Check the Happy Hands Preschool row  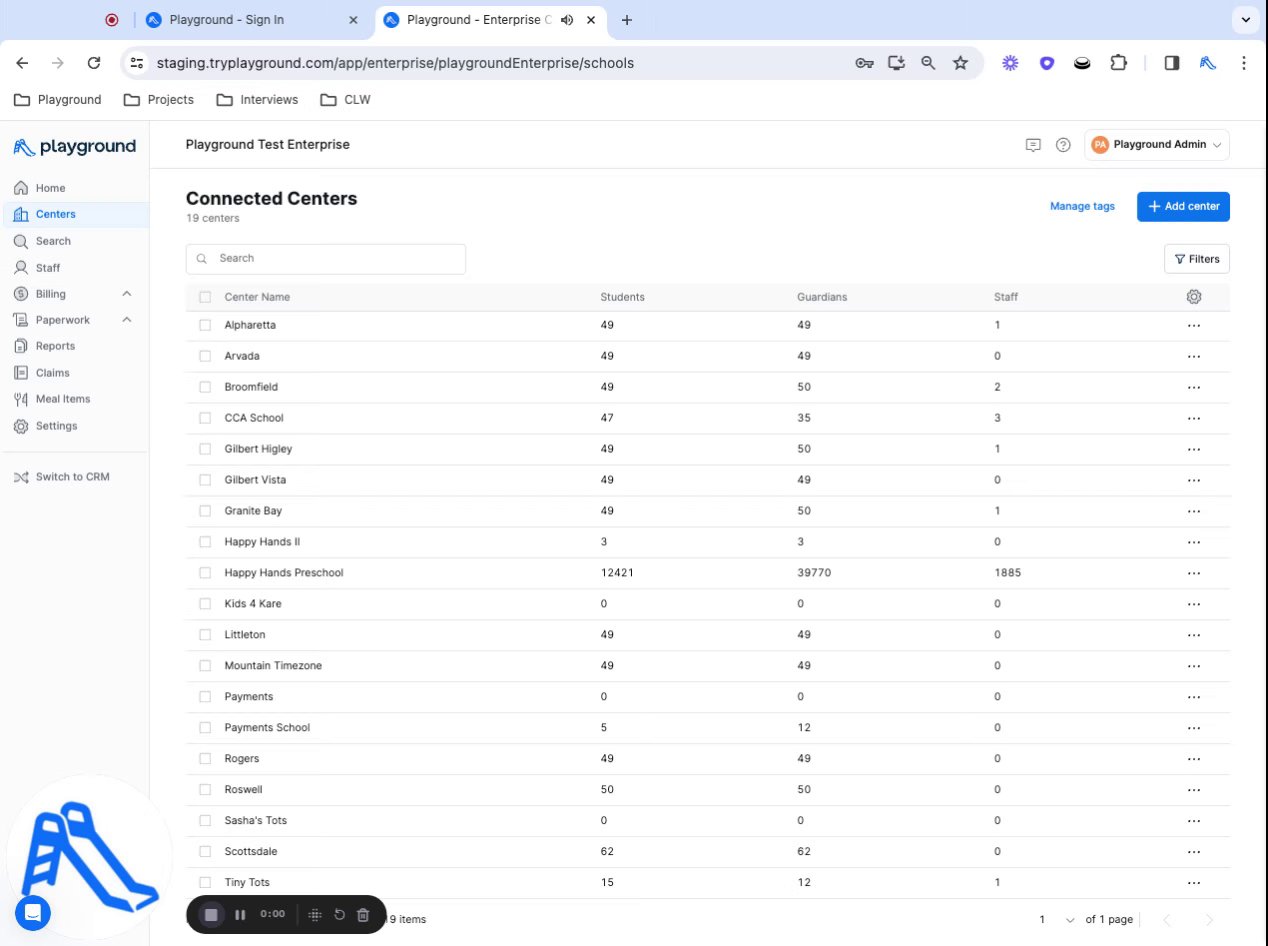(205, 573)
